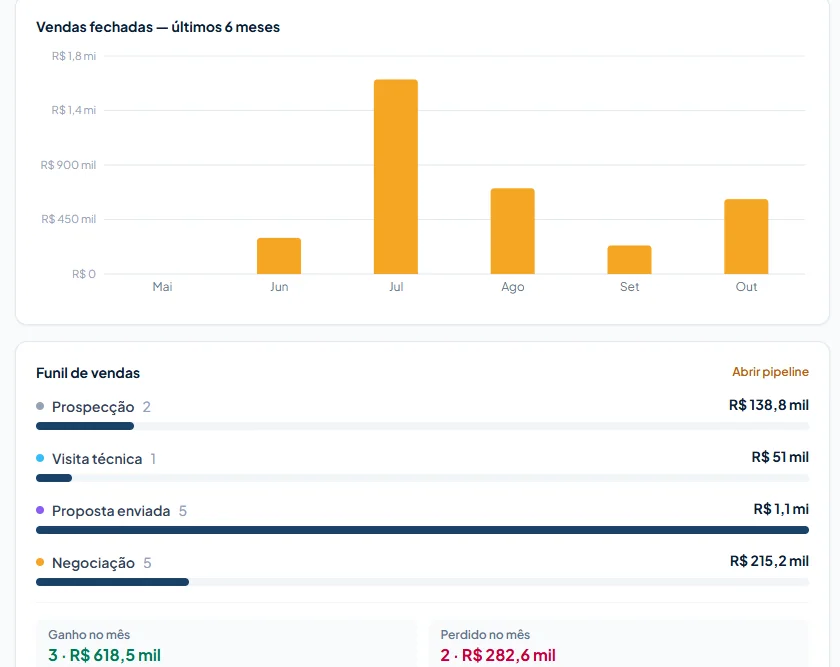Click the Visita técnica progress bar

pos(422,478)
